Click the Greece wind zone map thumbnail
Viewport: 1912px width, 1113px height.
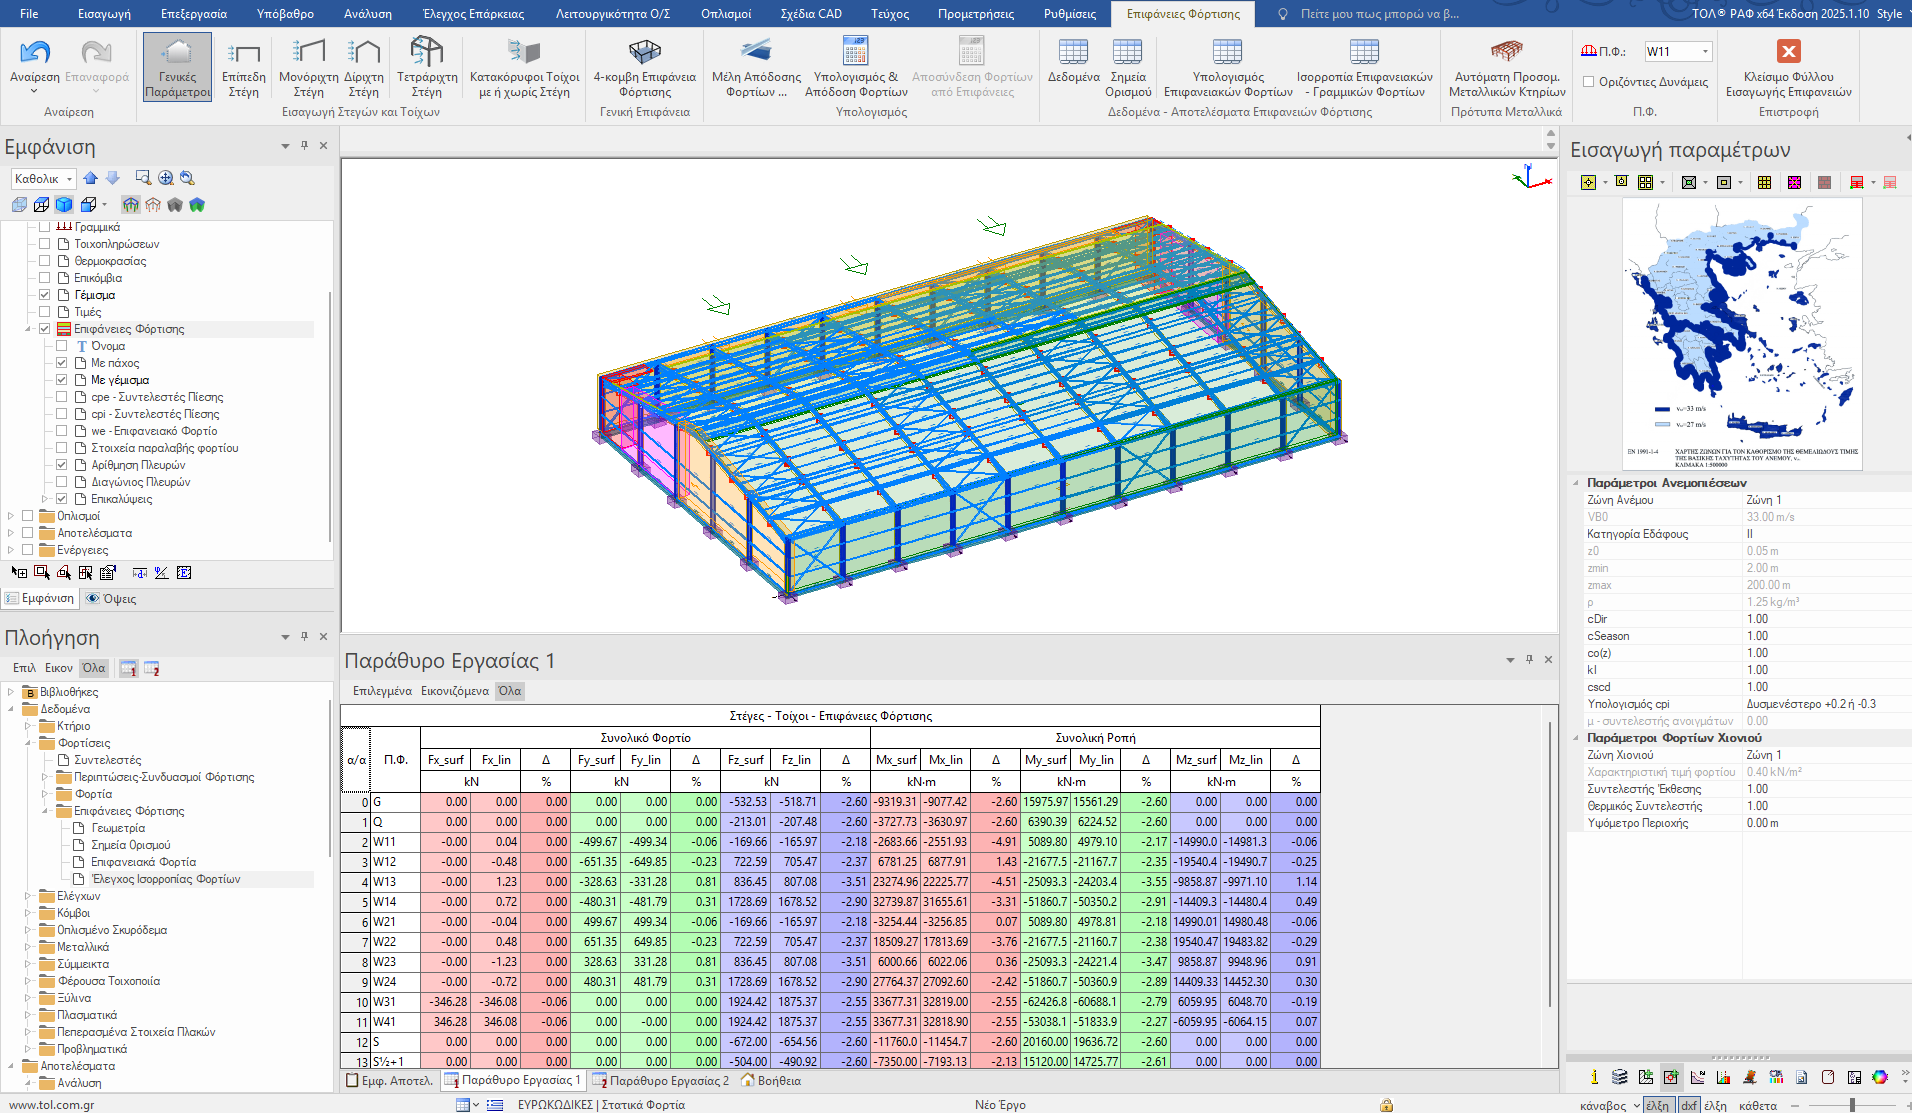[x=1740, y=333]
